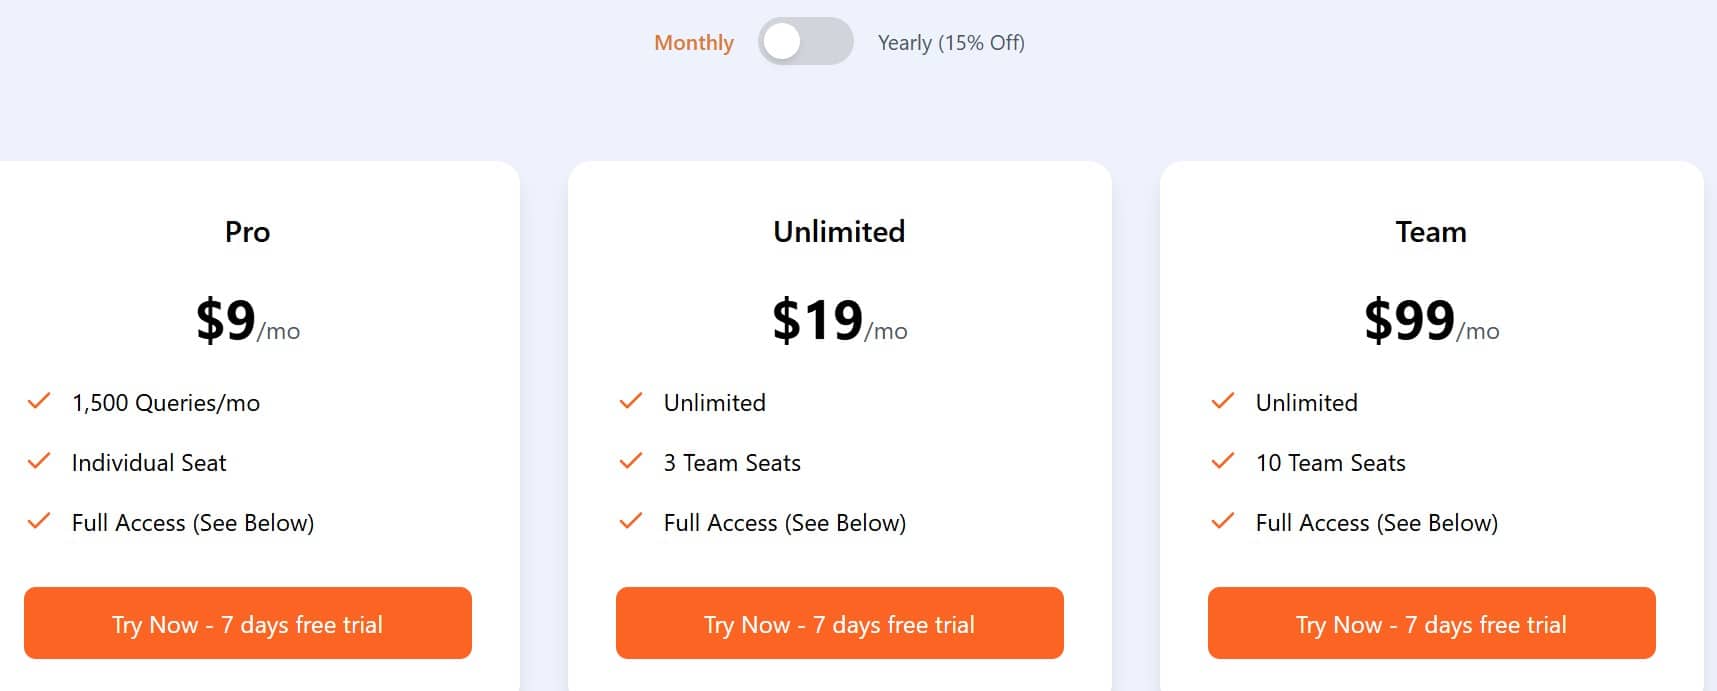Click the checkmark next to Individual Seat
Viewport: 1717px width, 691px height.
pos(38,462)
